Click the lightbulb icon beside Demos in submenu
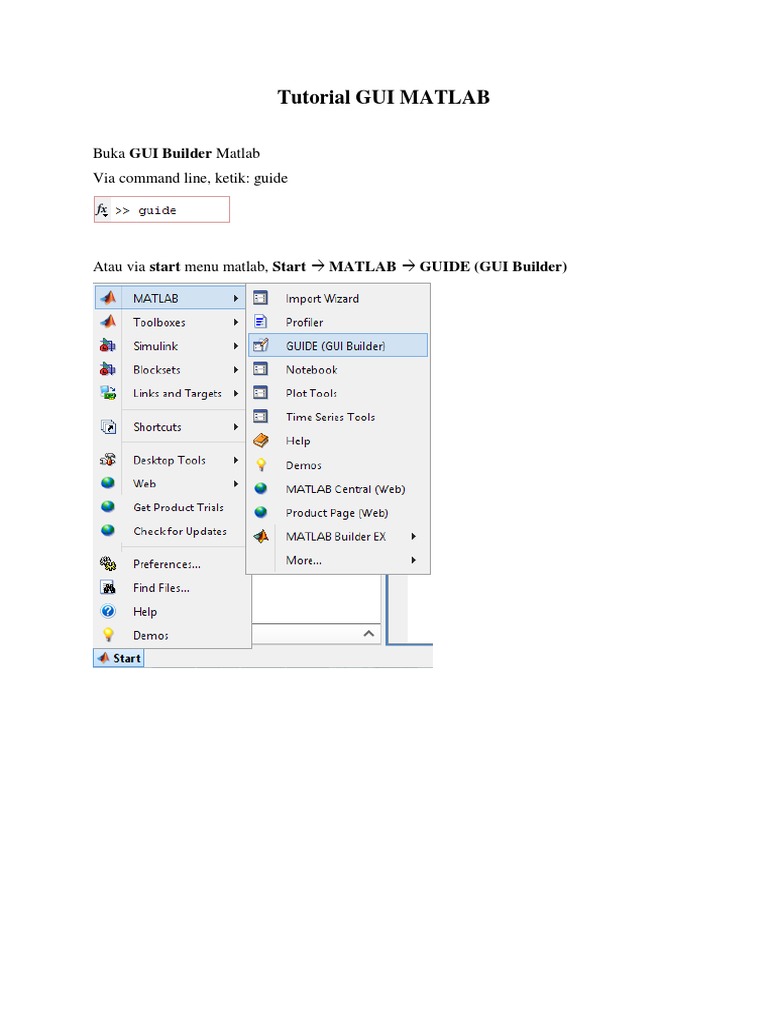The width and height of the screenshot is (768, 1024). pyautogui.click(x=261, y=464)
